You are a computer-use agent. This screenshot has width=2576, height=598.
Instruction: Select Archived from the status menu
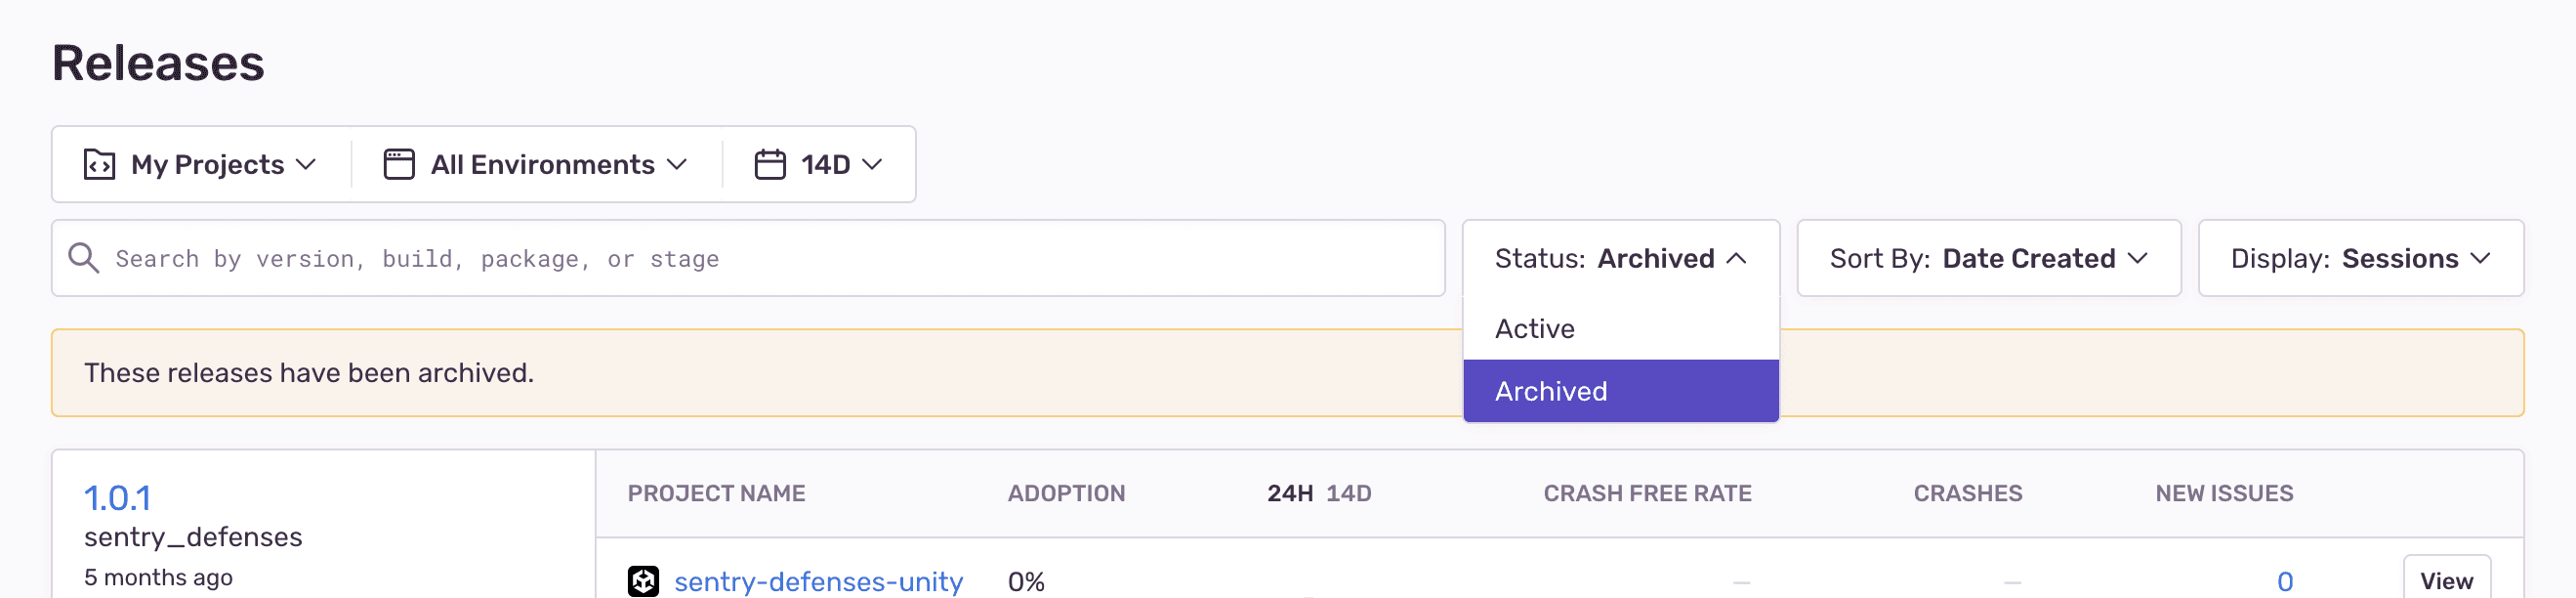[x=1549, y=390]
